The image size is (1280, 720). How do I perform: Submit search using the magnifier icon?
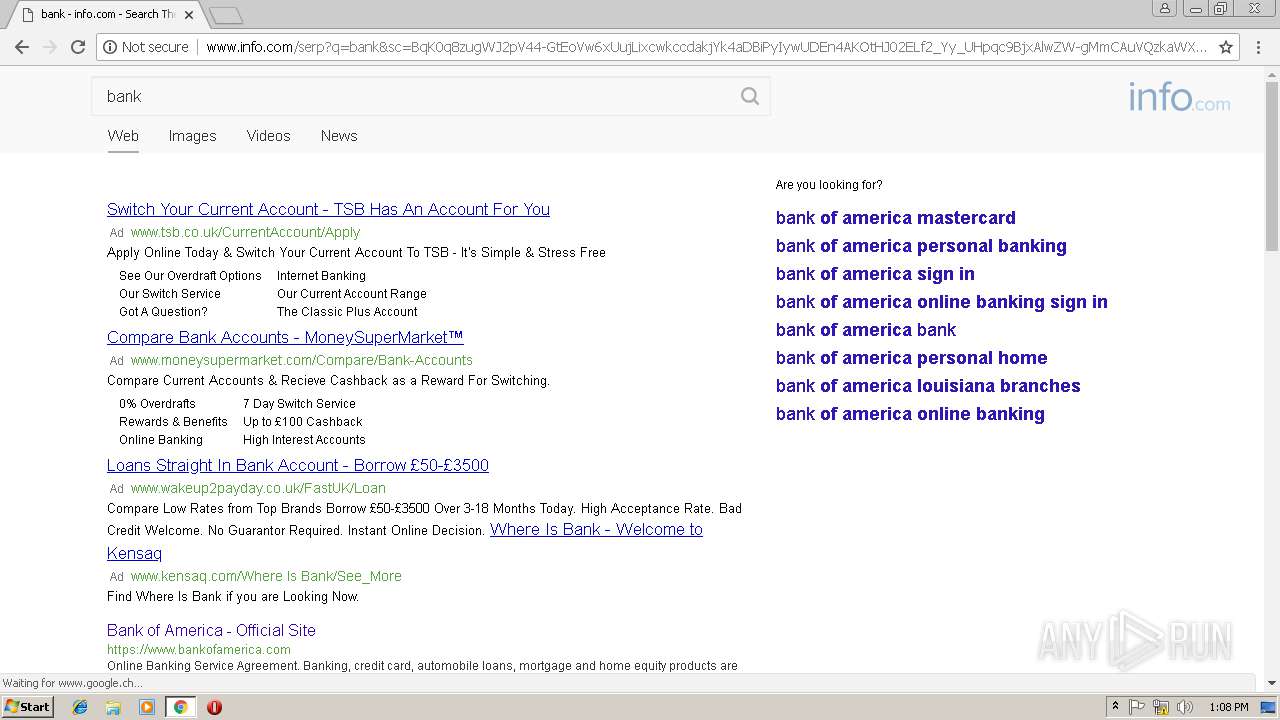(x=750, y=96)
